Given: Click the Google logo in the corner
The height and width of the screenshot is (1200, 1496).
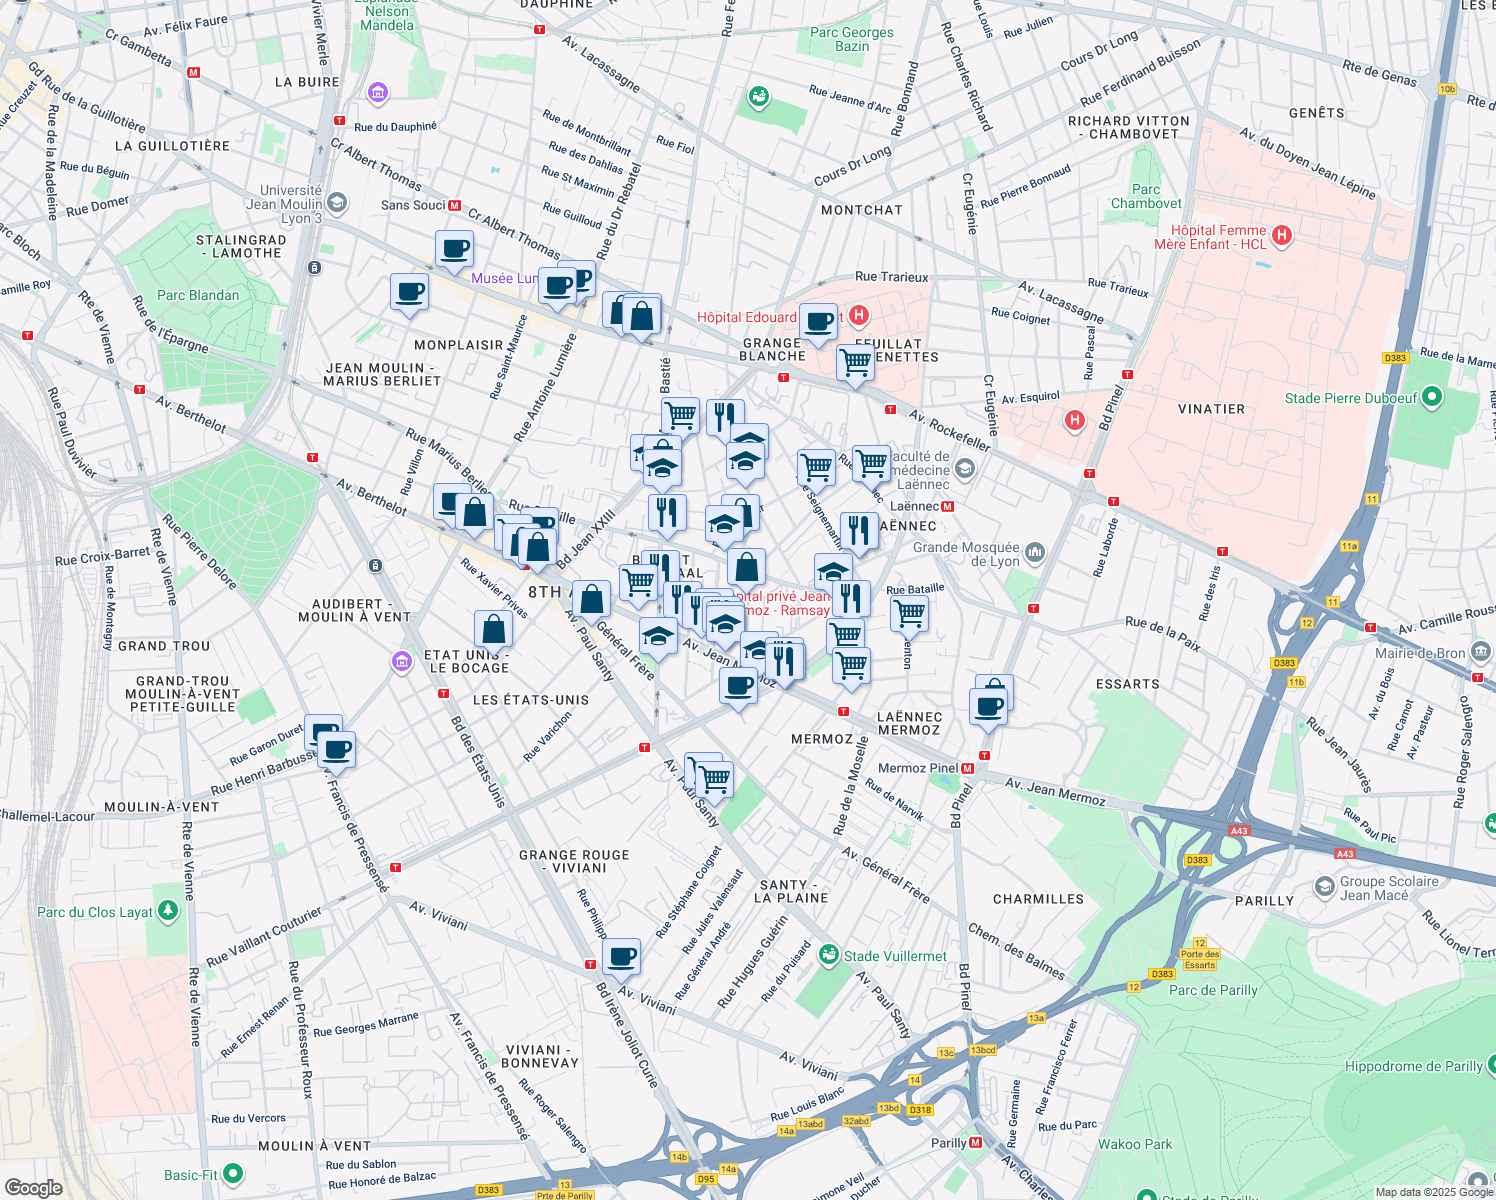Looking at the screenshot, I should [x=33, y=1187].
